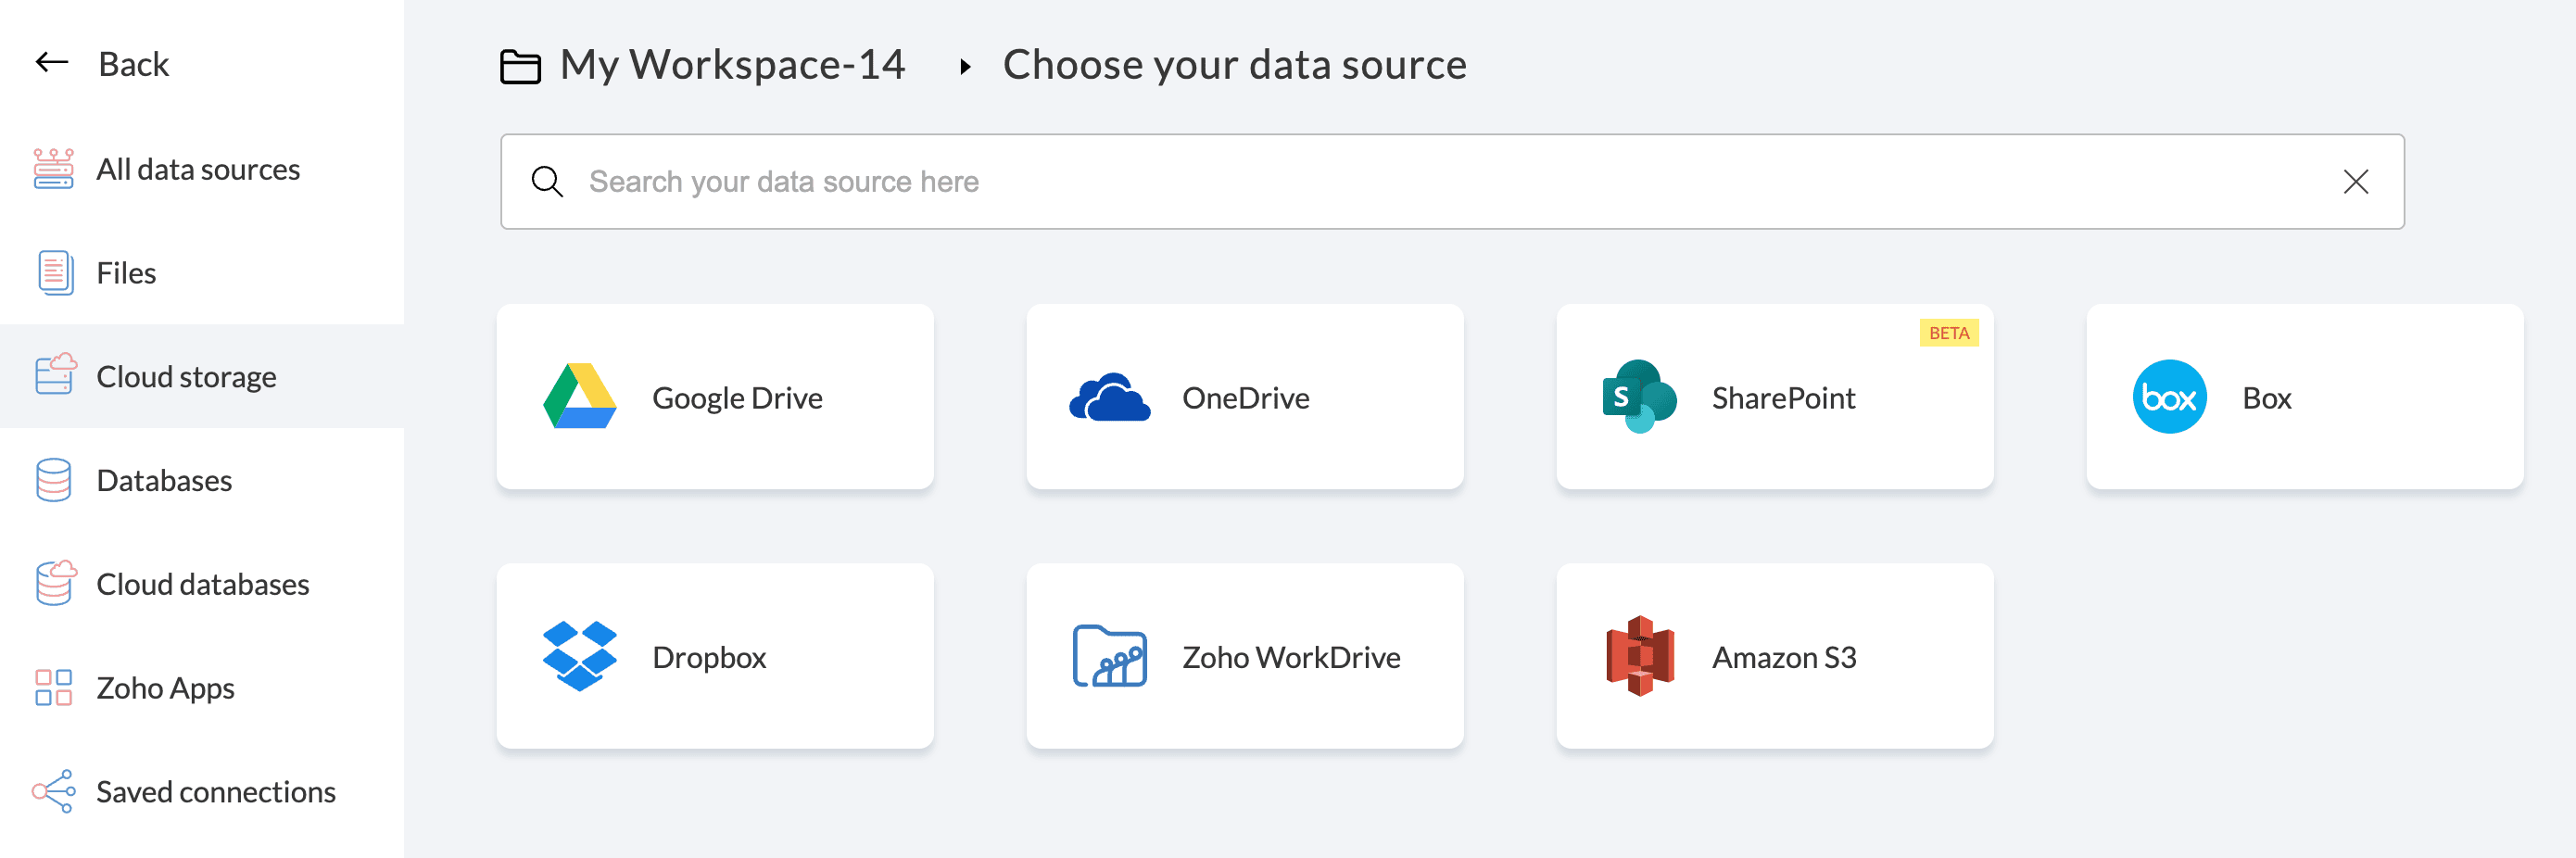Click the BETA badge on SharePoint
Screen dimensions: 2576x858
(1948, 333)
